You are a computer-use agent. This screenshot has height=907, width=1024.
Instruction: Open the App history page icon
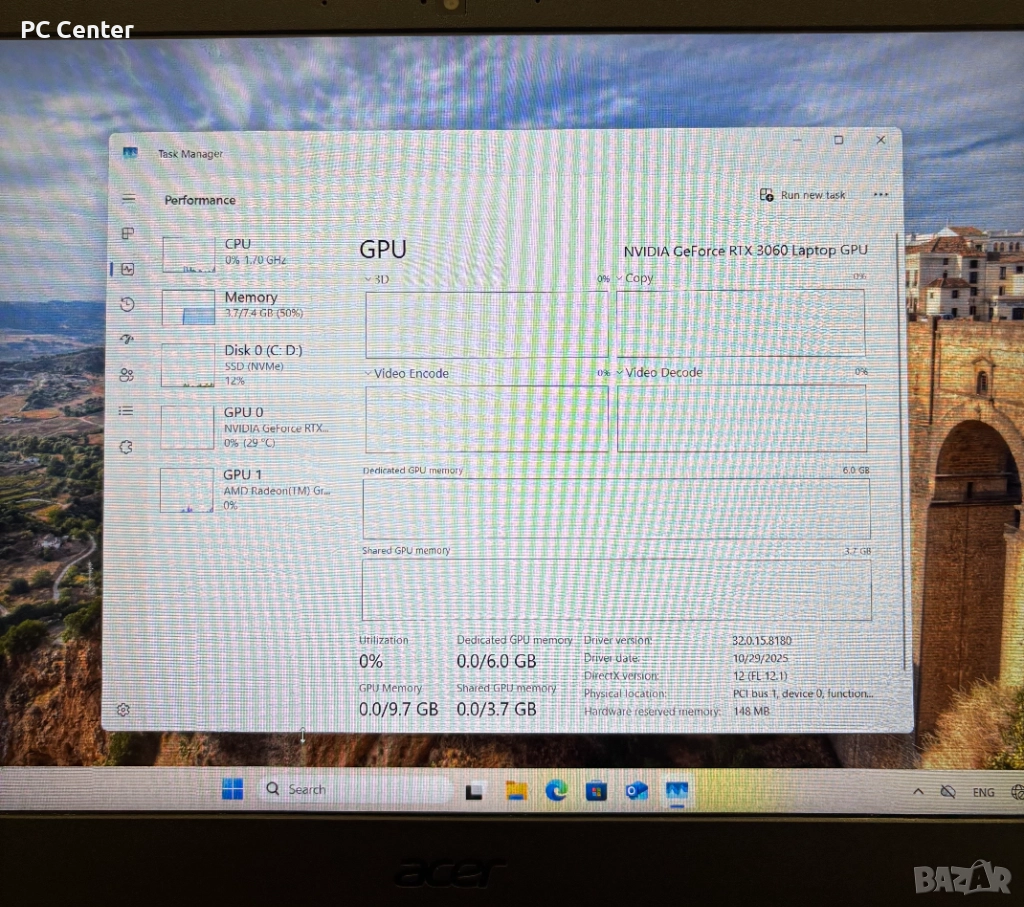pos(127,304)
